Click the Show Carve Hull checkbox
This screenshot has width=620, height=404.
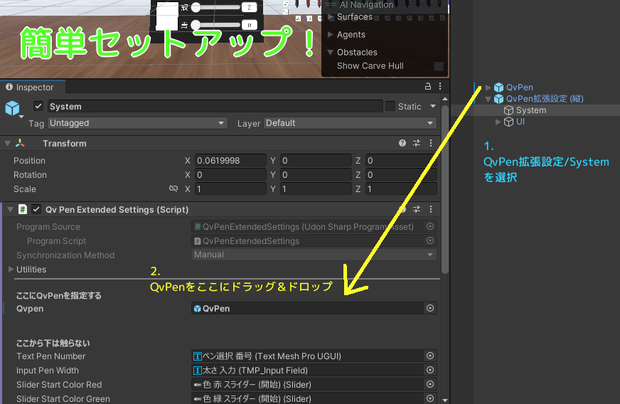coord(439,66)
